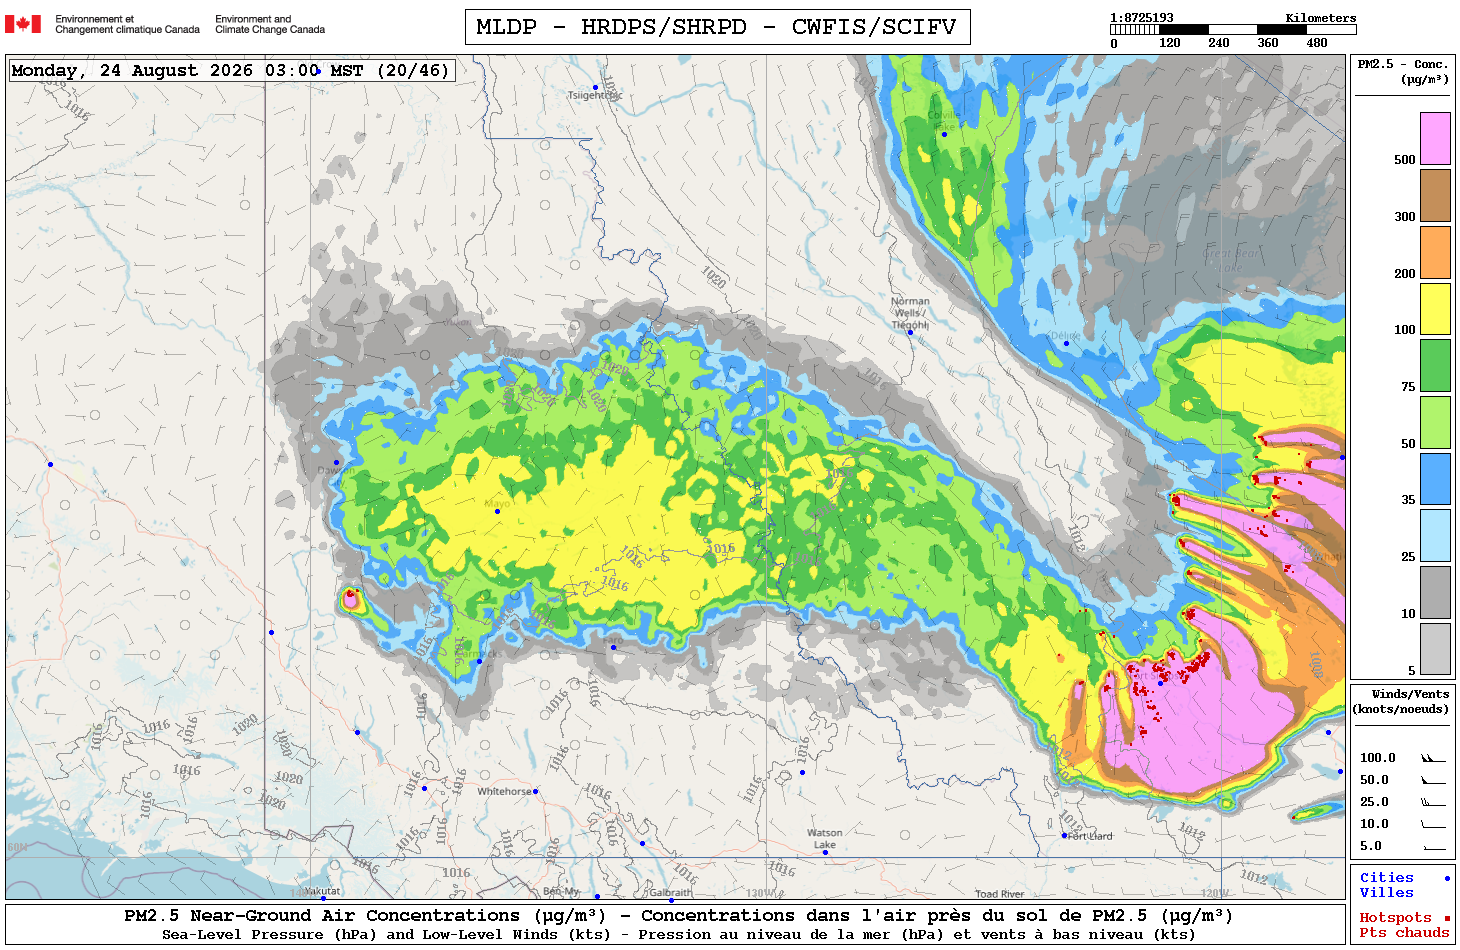
Task: Select the orange 200–300 legend swatch
Action: tap(1435, 252)
